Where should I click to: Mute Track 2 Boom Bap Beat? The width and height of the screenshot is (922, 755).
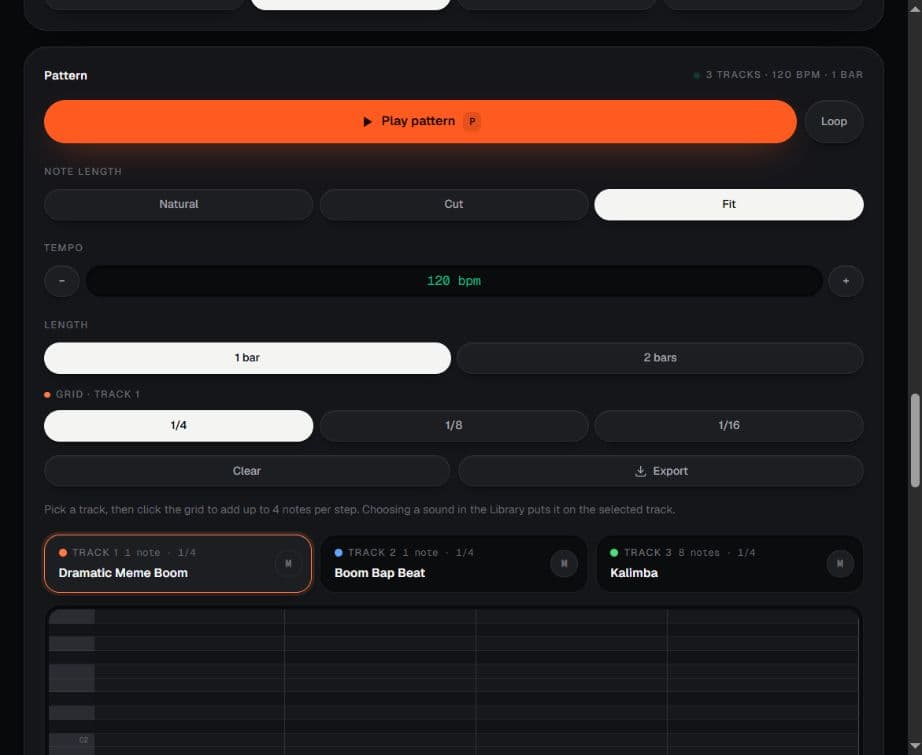(x=564, y=563)
